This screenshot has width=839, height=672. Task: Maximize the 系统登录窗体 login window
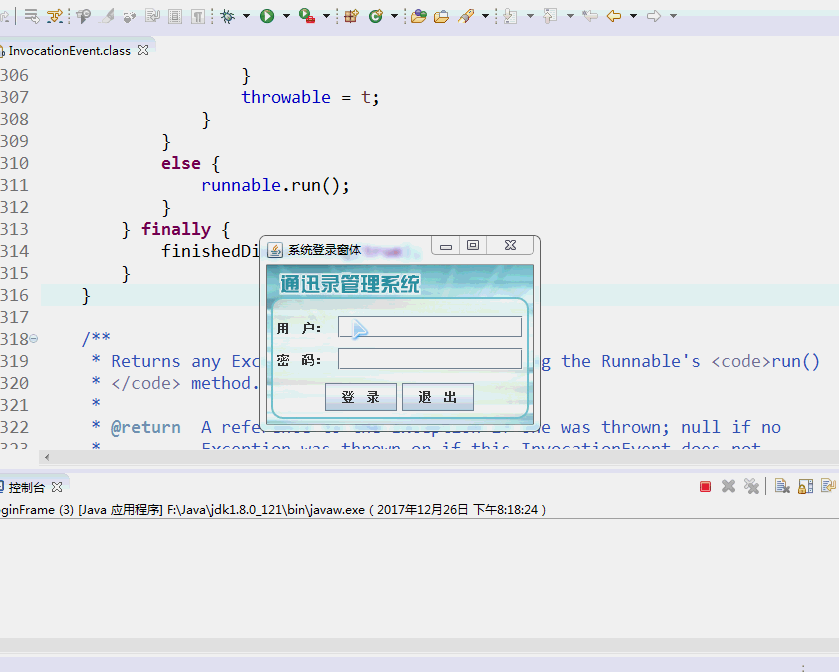[473, 246]
